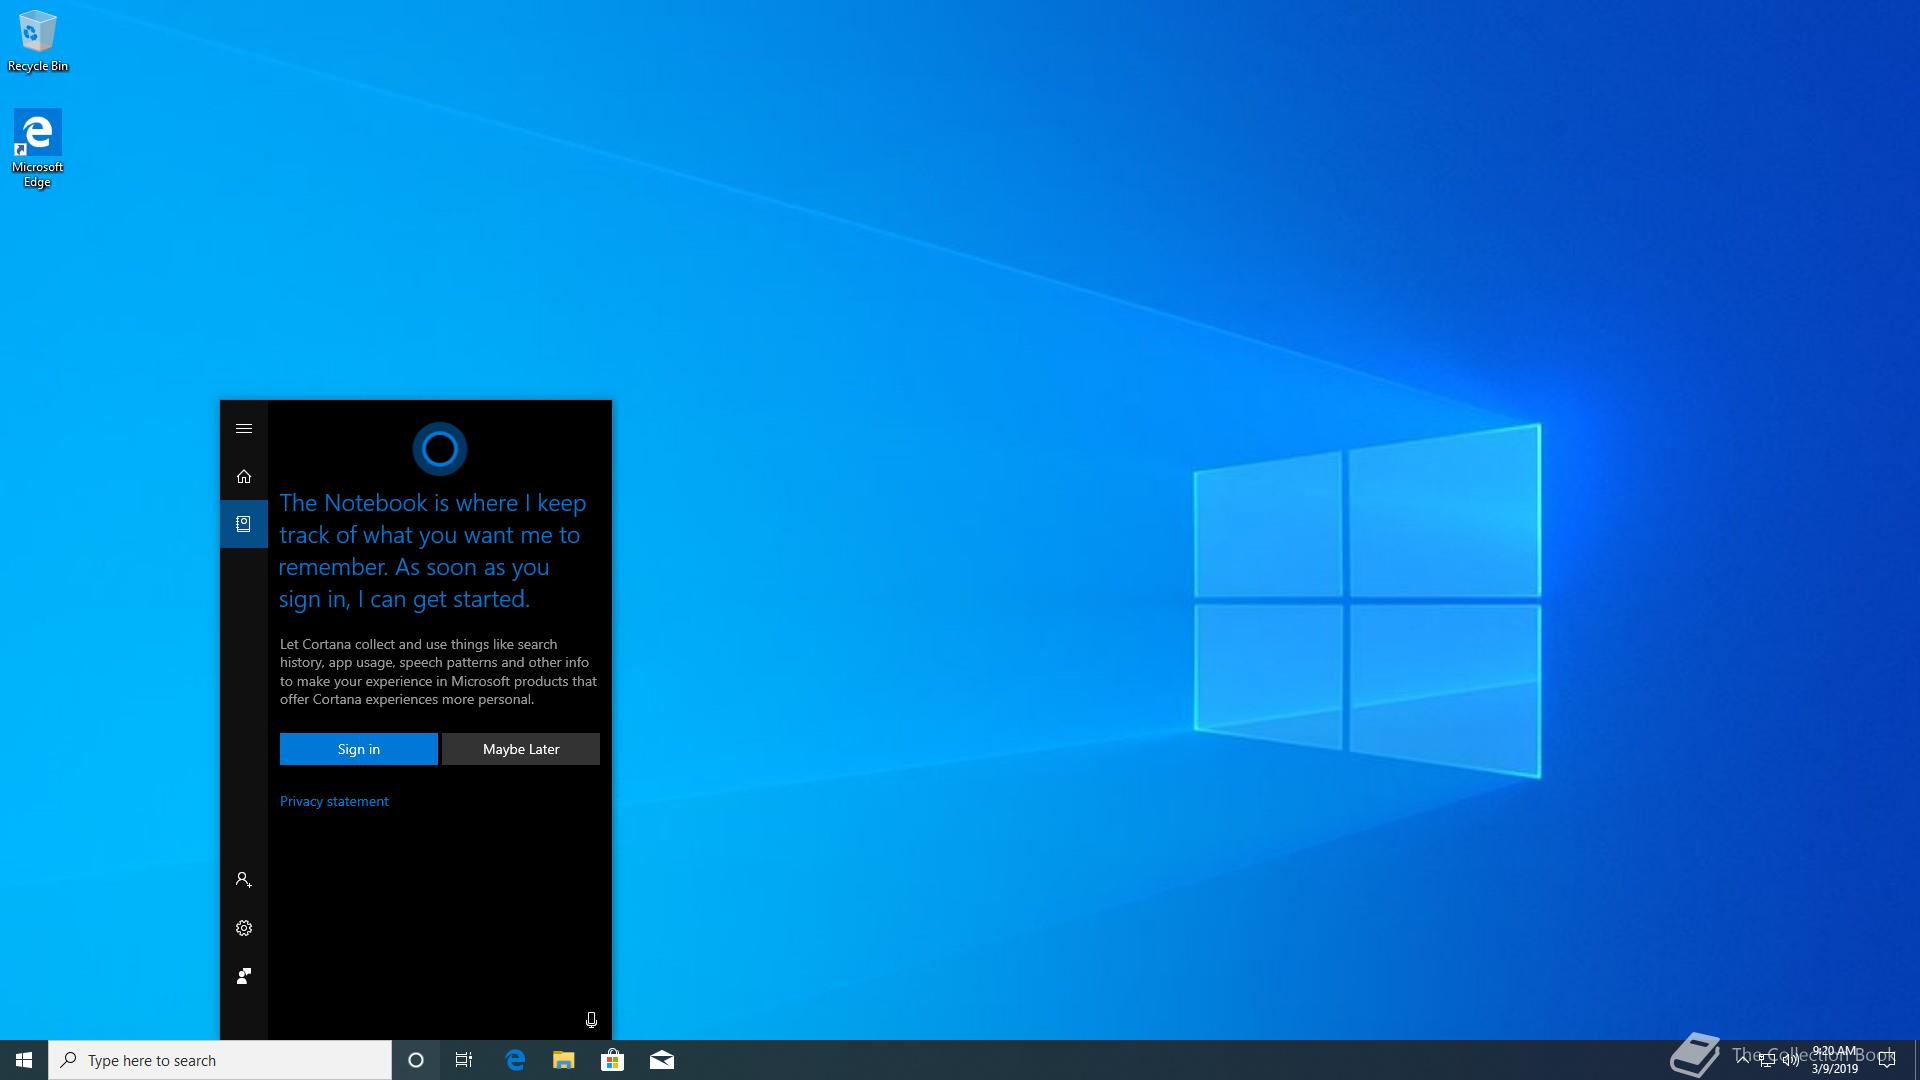
Task: Expand the Cortana hamburger menu
Action: (243, 428)
